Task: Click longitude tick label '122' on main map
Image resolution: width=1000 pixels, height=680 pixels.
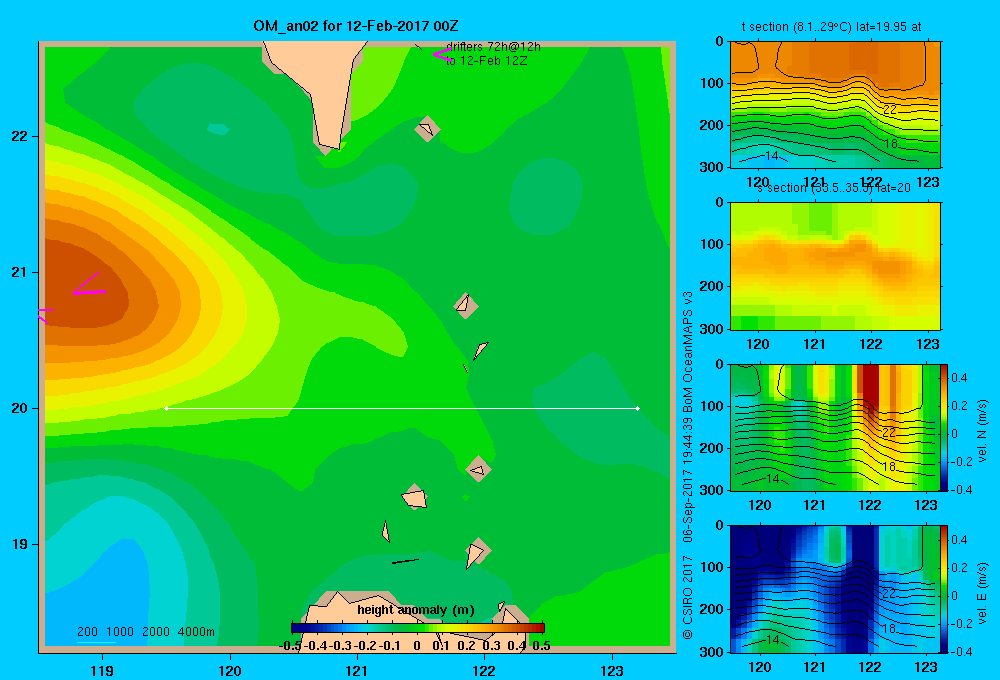Action: click(484, 670)
